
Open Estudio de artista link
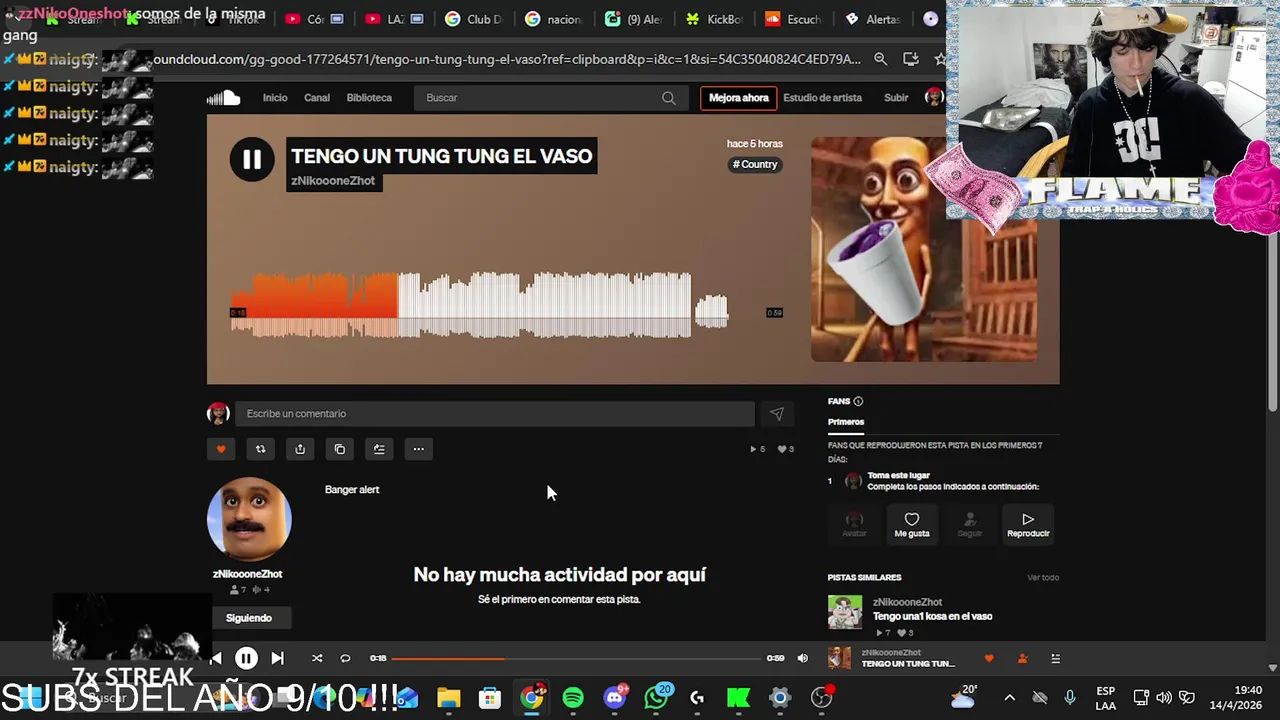coord(823,98)
